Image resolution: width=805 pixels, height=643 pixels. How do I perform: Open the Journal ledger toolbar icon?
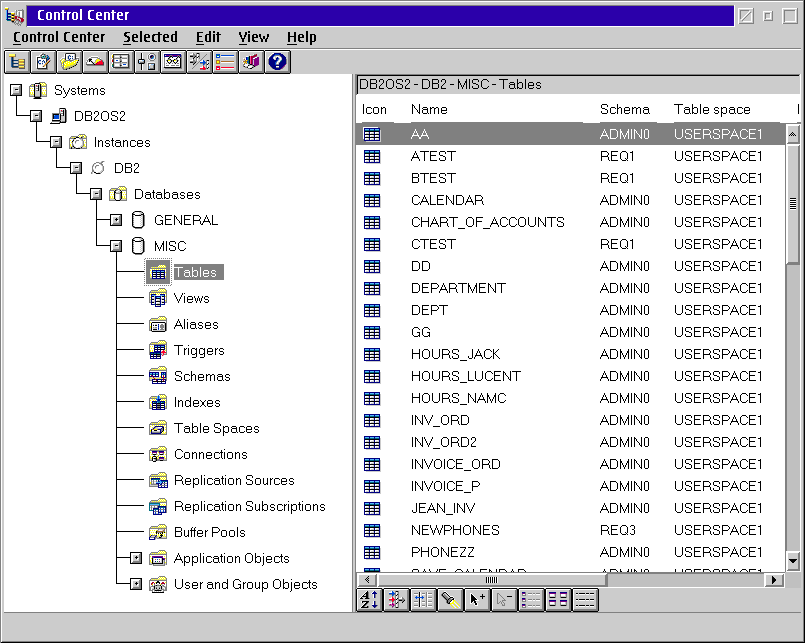tap(121, 62)
